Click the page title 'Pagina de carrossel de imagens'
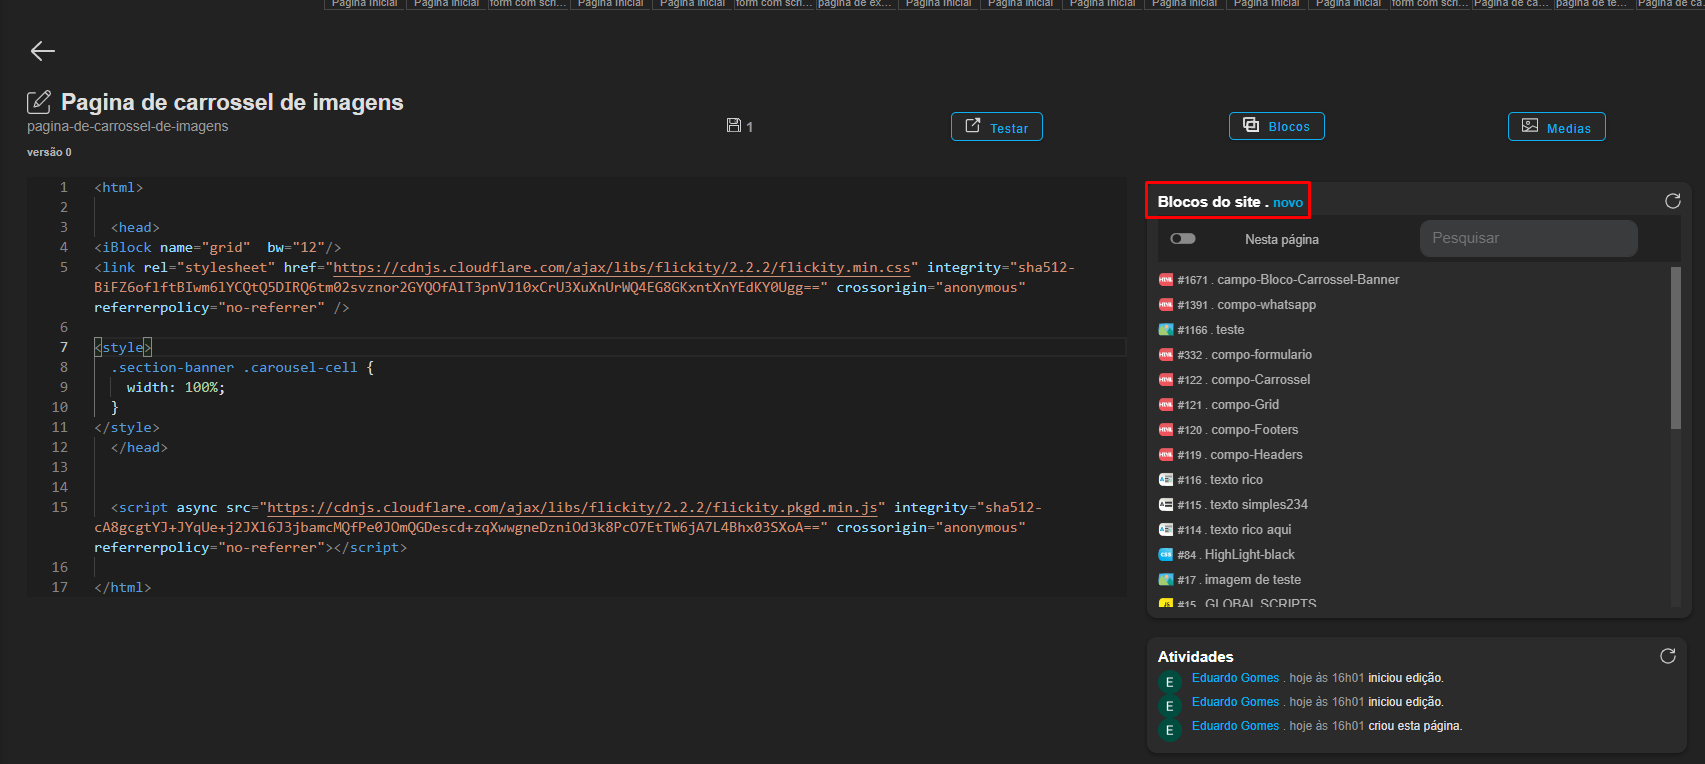 tap(232, 102)
